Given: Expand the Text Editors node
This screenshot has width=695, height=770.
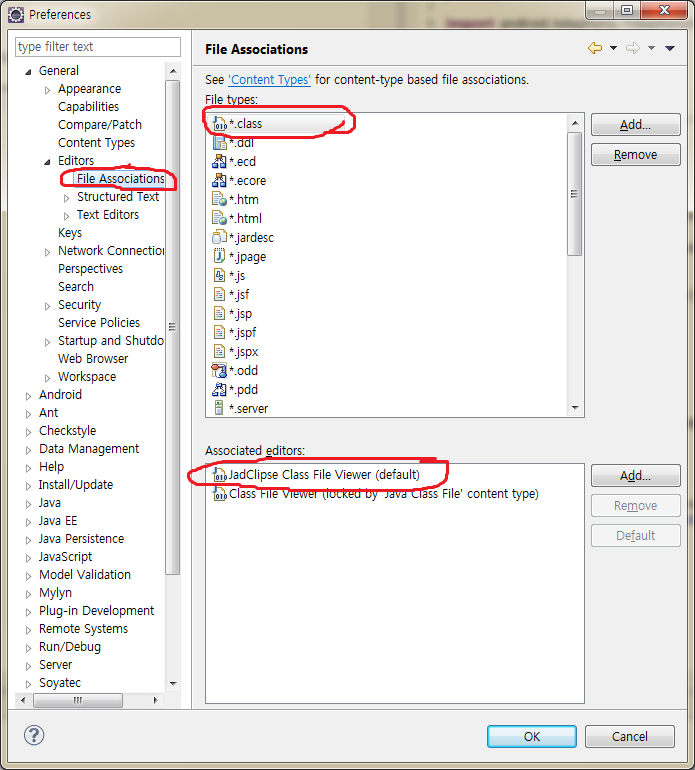Looking at the screenshot, I should 66,216.
